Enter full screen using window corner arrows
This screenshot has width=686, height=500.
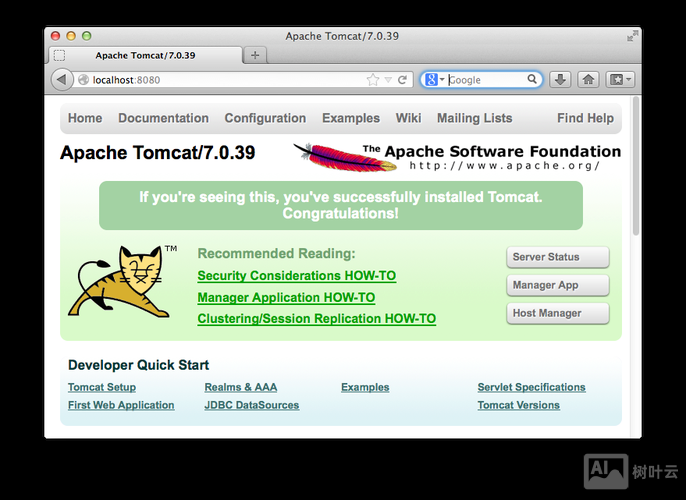click(632, 36)
